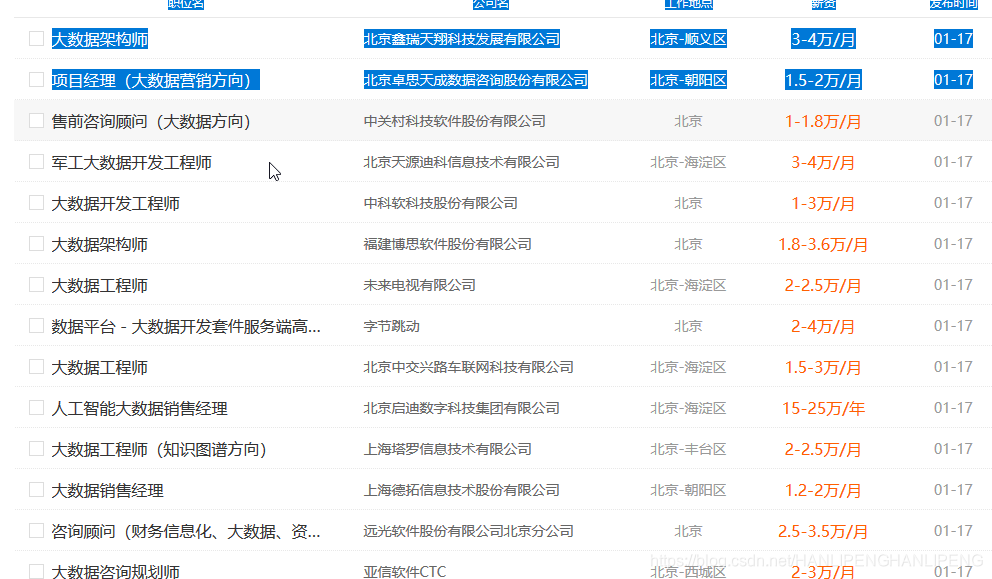The image size is (992, 579).
Task: Open 大数据工程师 job at 北京中交兴路车联网
Action: (99, 368)
